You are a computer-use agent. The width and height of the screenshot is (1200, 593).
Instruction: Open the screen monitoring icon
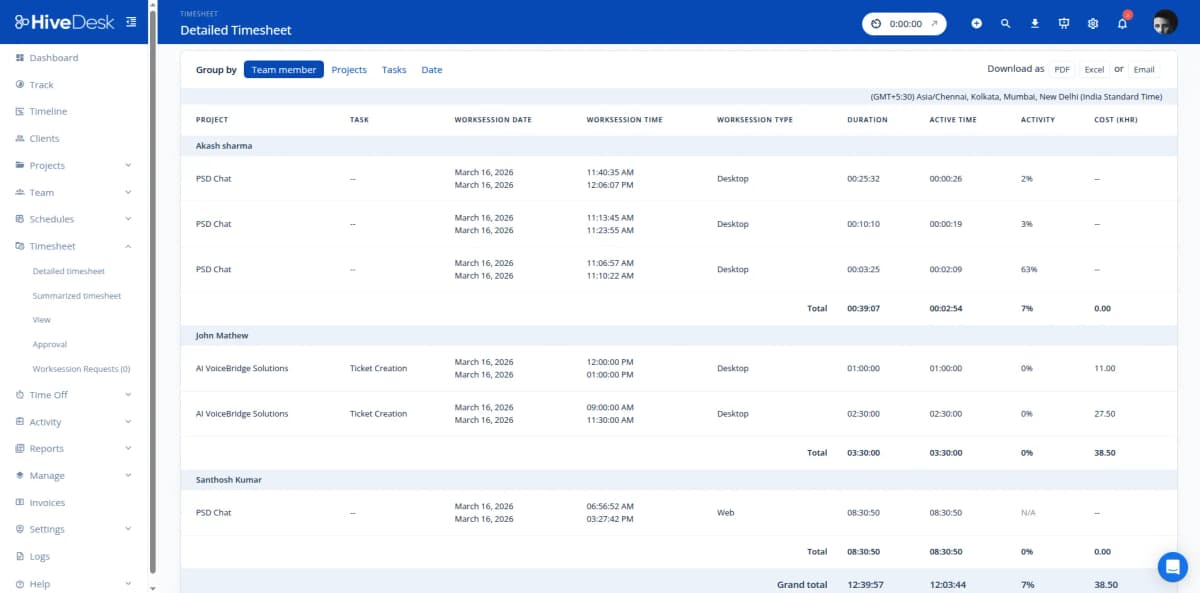pyautogui.click(x=1063, y=22)
